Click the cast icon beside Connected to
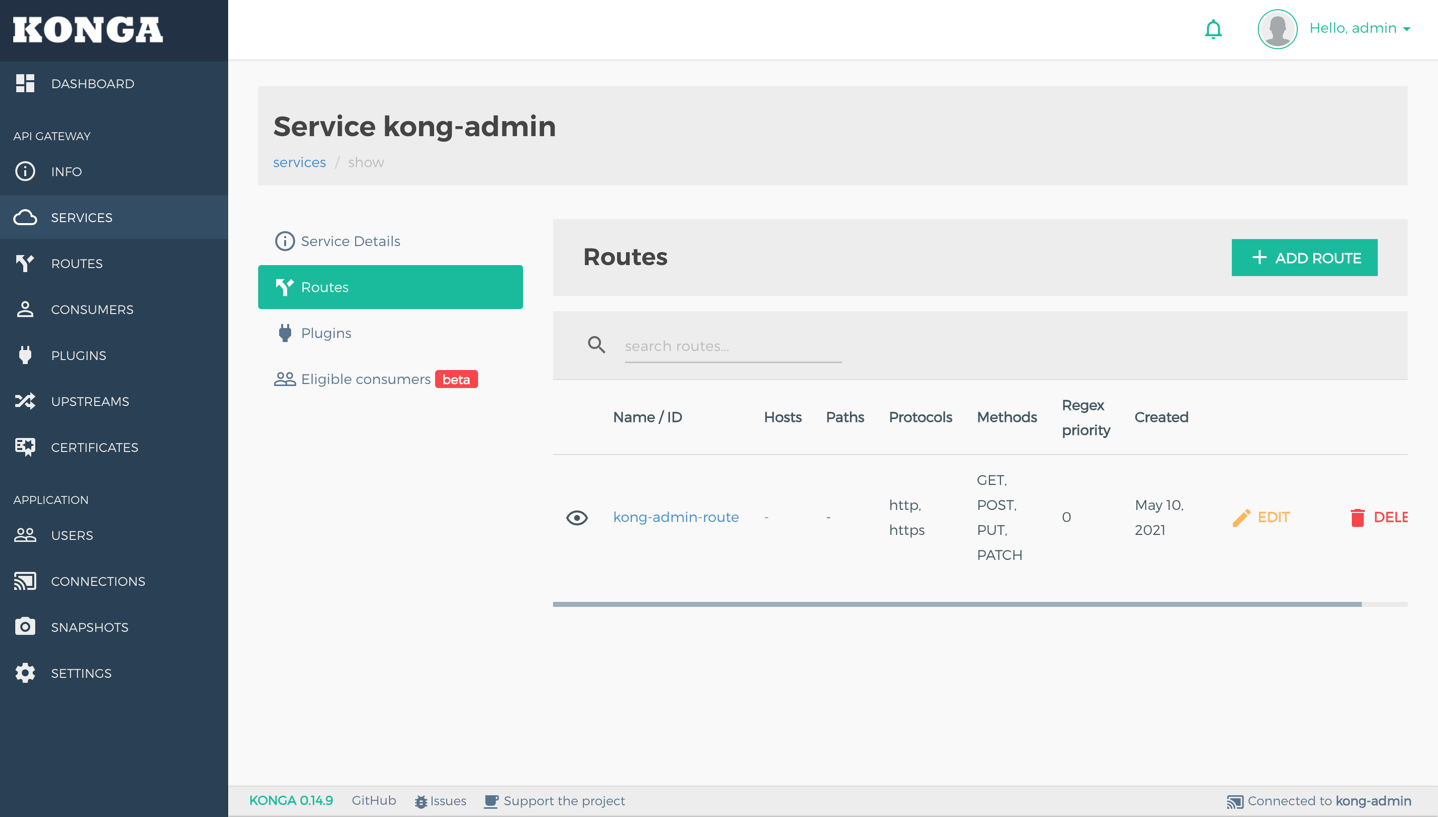Screen dimensions: 1438x817 coord(1235,802)
